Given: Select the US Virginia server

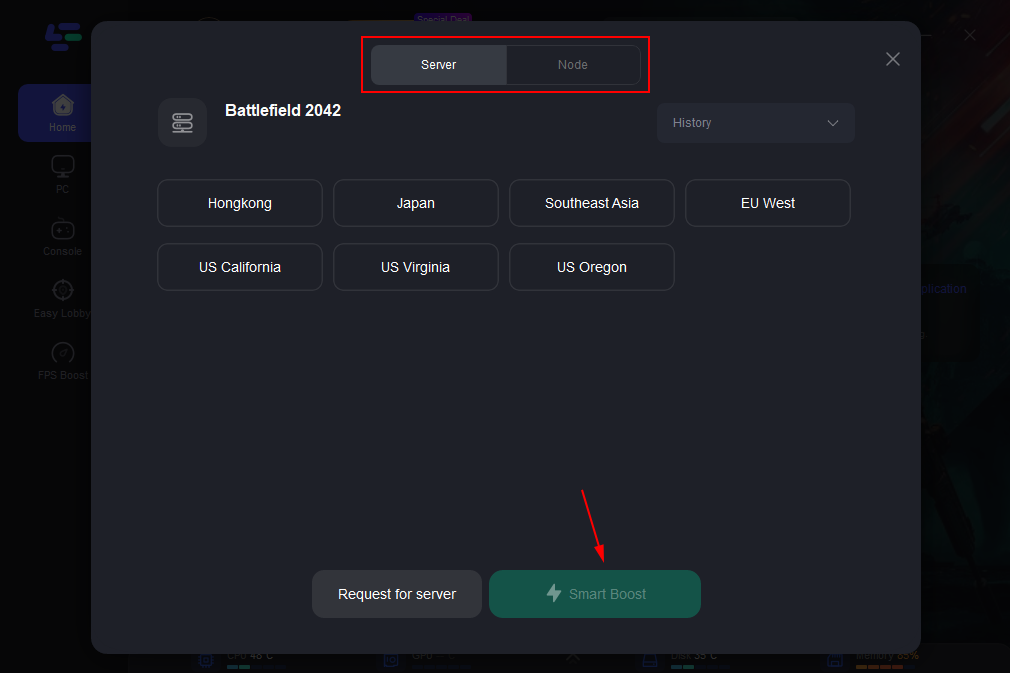Looking at the screenshot, I should click(416, 267).
